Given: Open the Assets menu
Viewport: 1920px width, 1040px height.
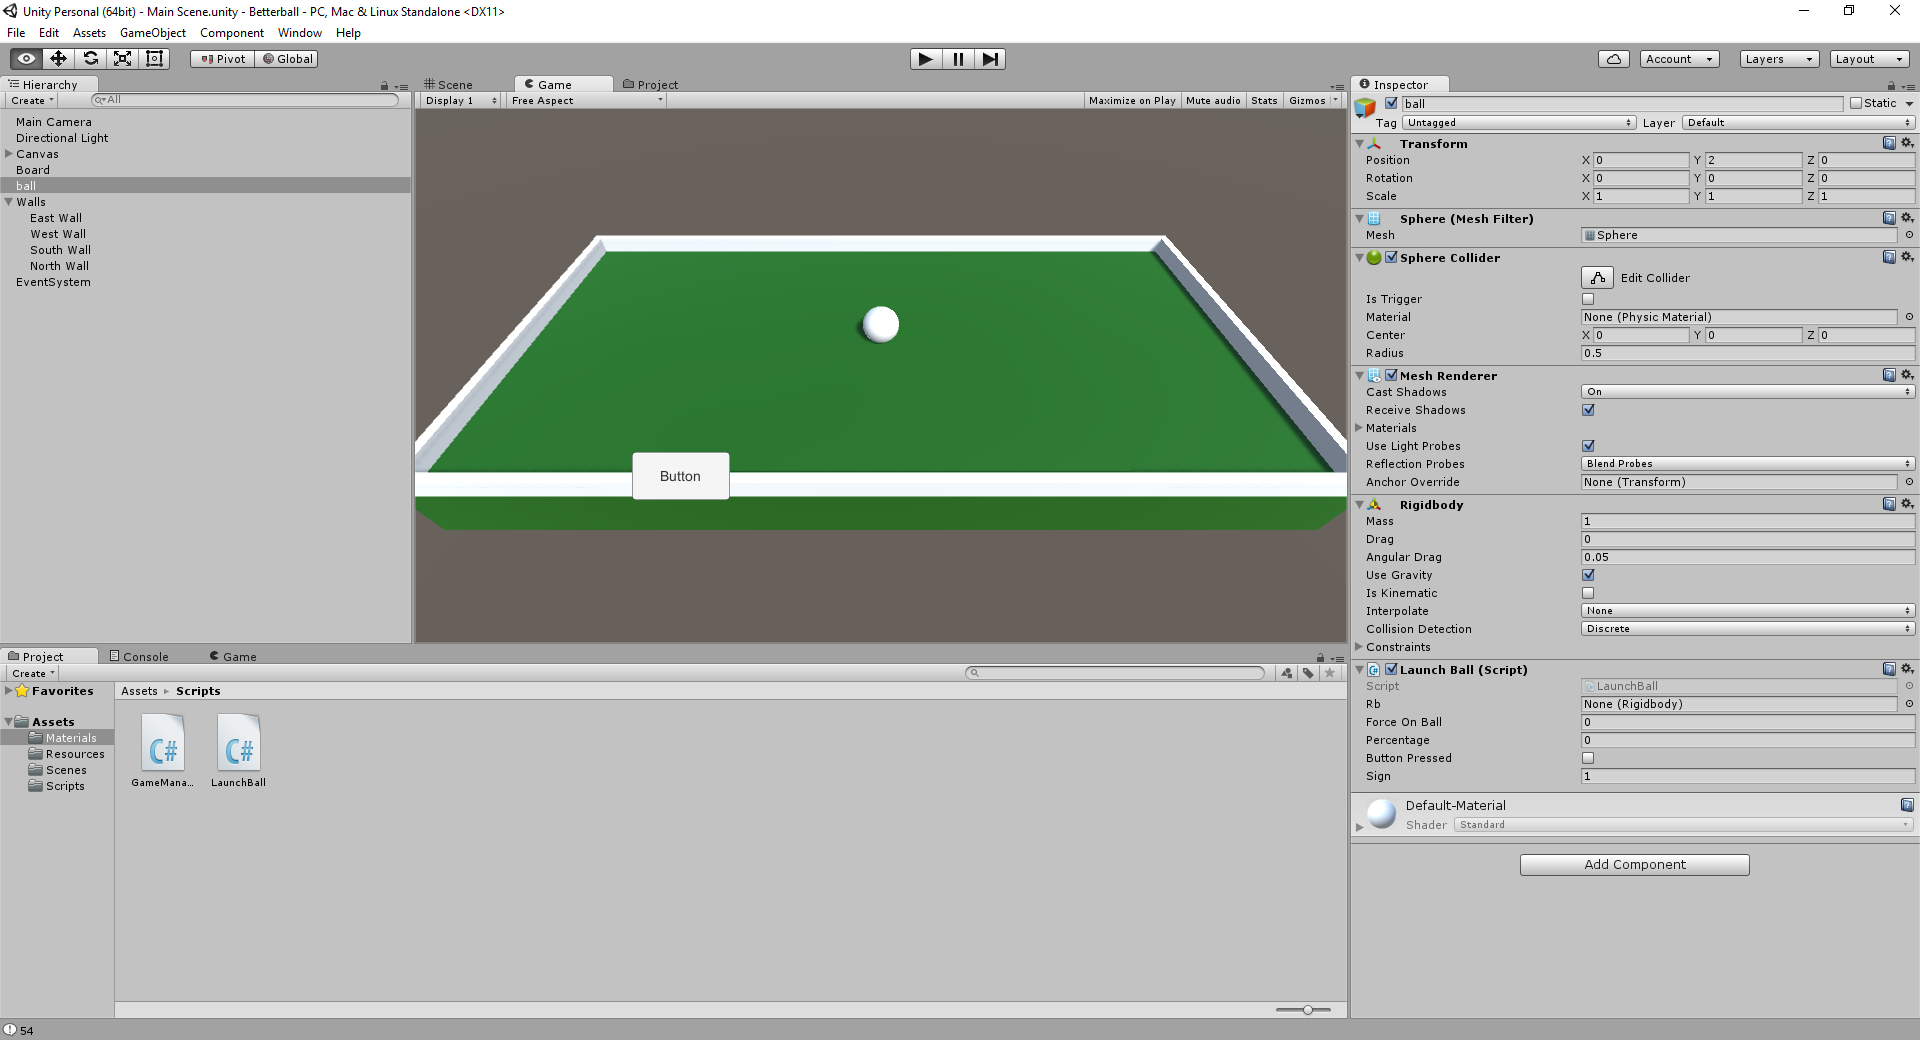Looking at the screenshot, I should [89, 33].
